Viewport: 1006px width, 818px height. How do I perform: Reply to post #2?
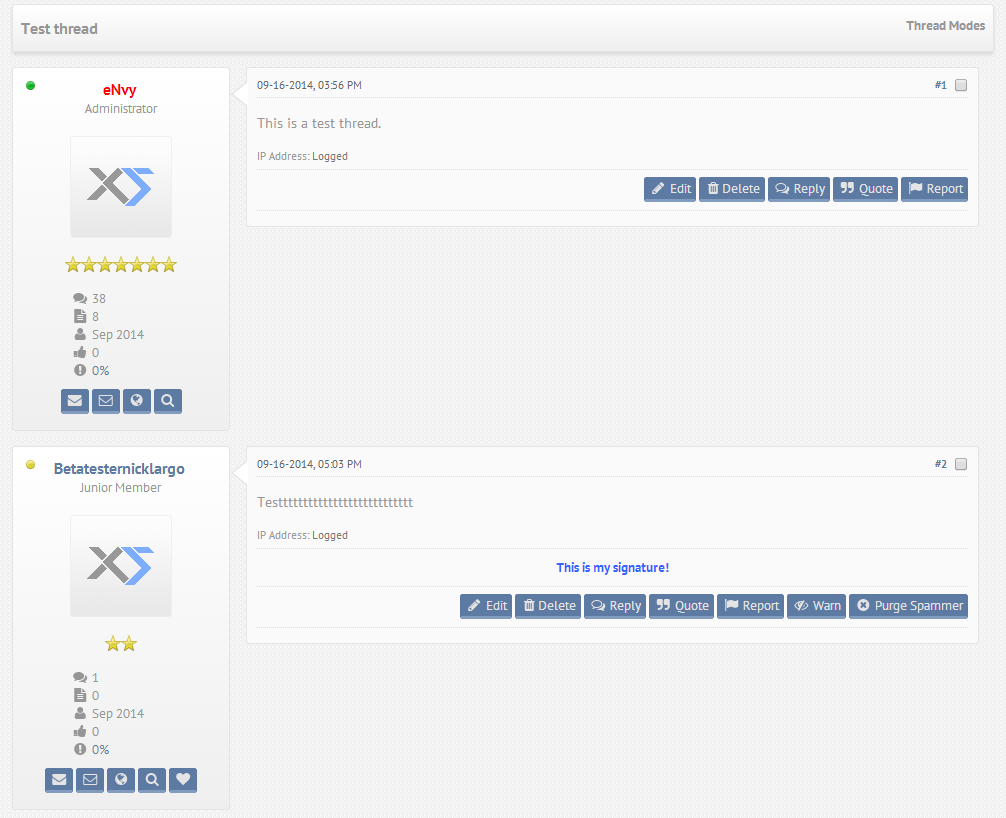click(x=615, y=606)
